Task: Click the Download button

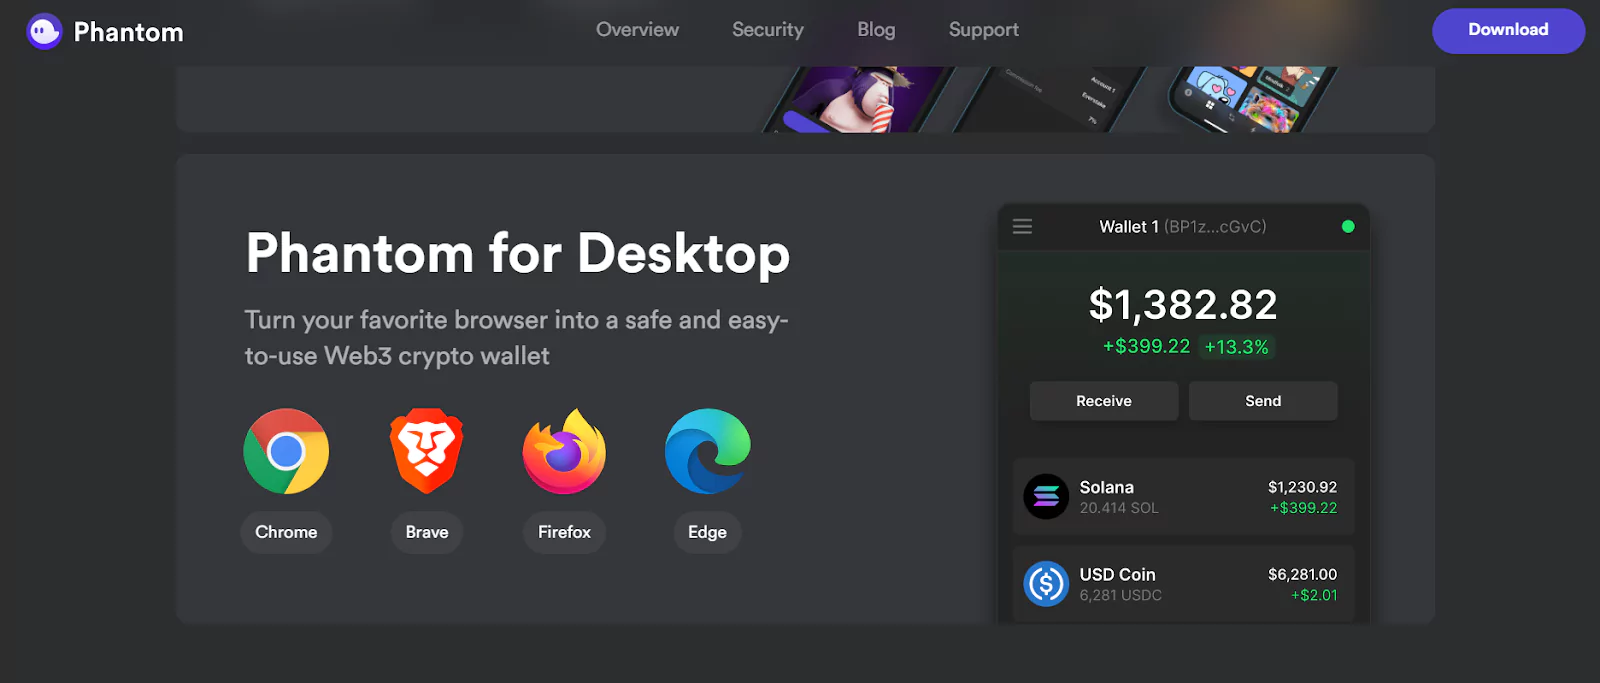Action: click(1508, 31)
